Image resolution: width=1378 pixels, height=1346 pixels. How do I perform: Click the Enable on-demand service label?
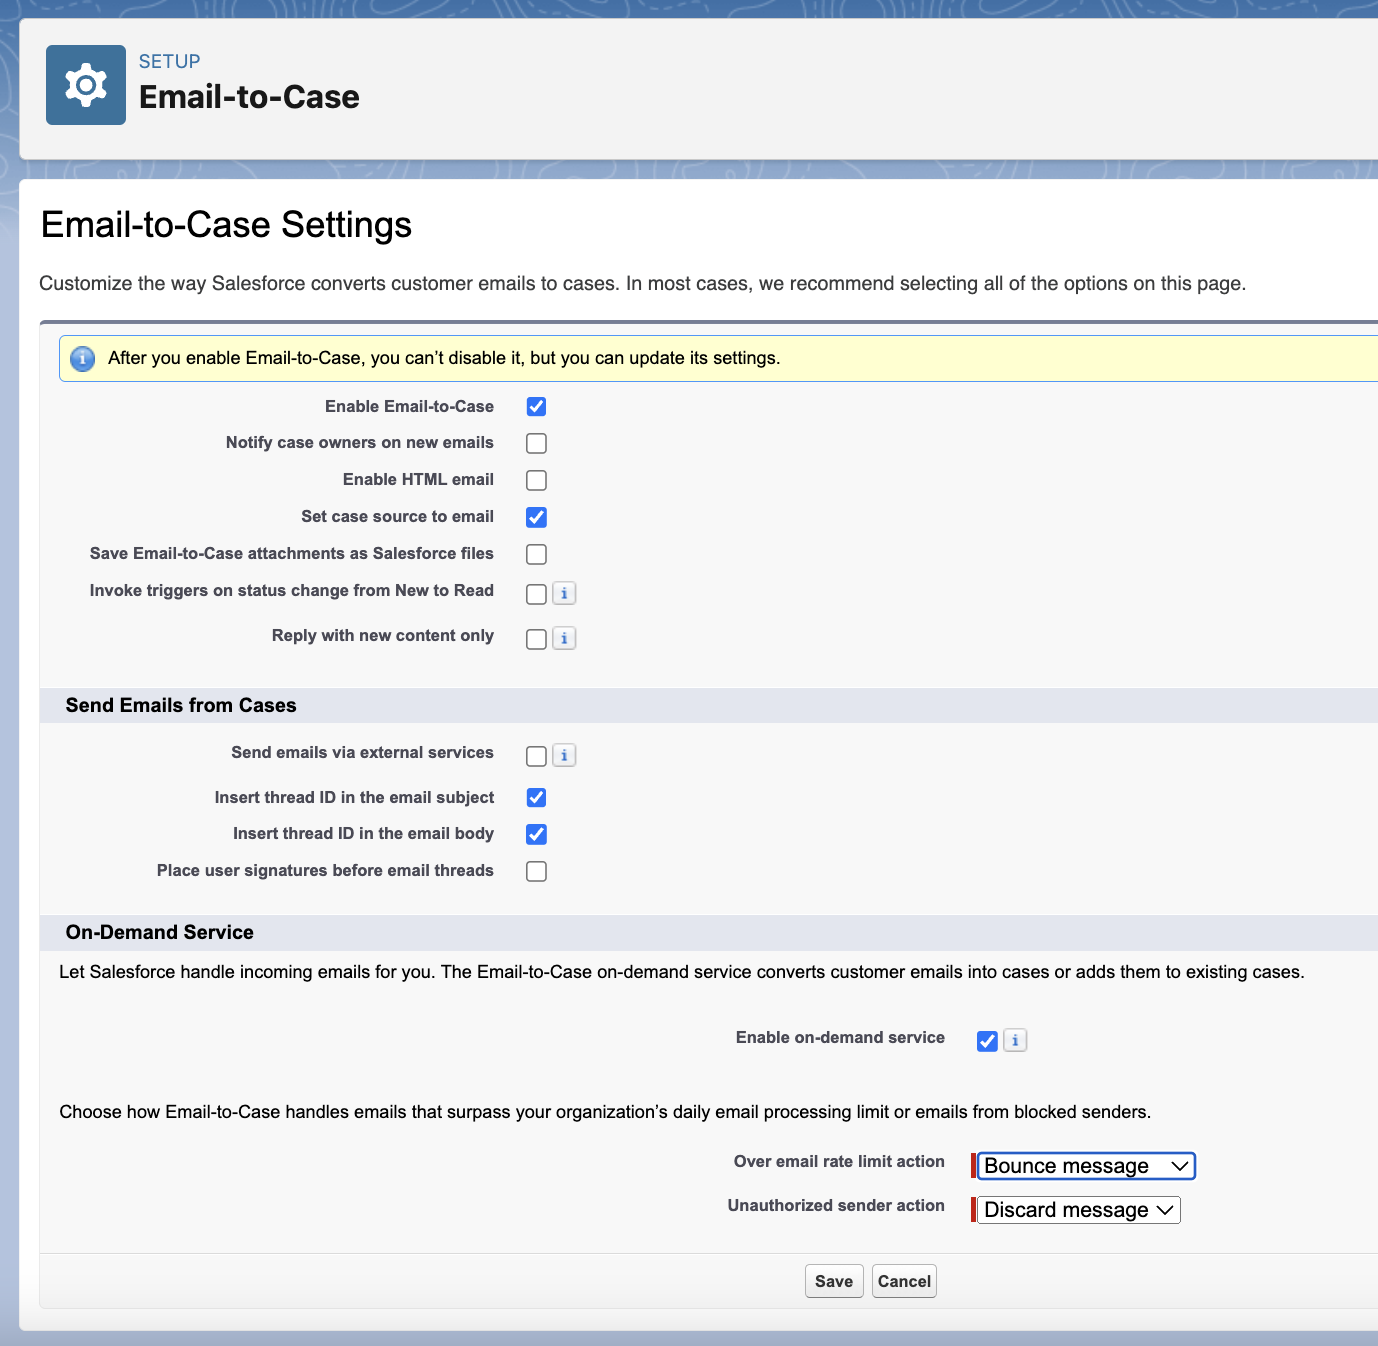(x=840, y=1037)
